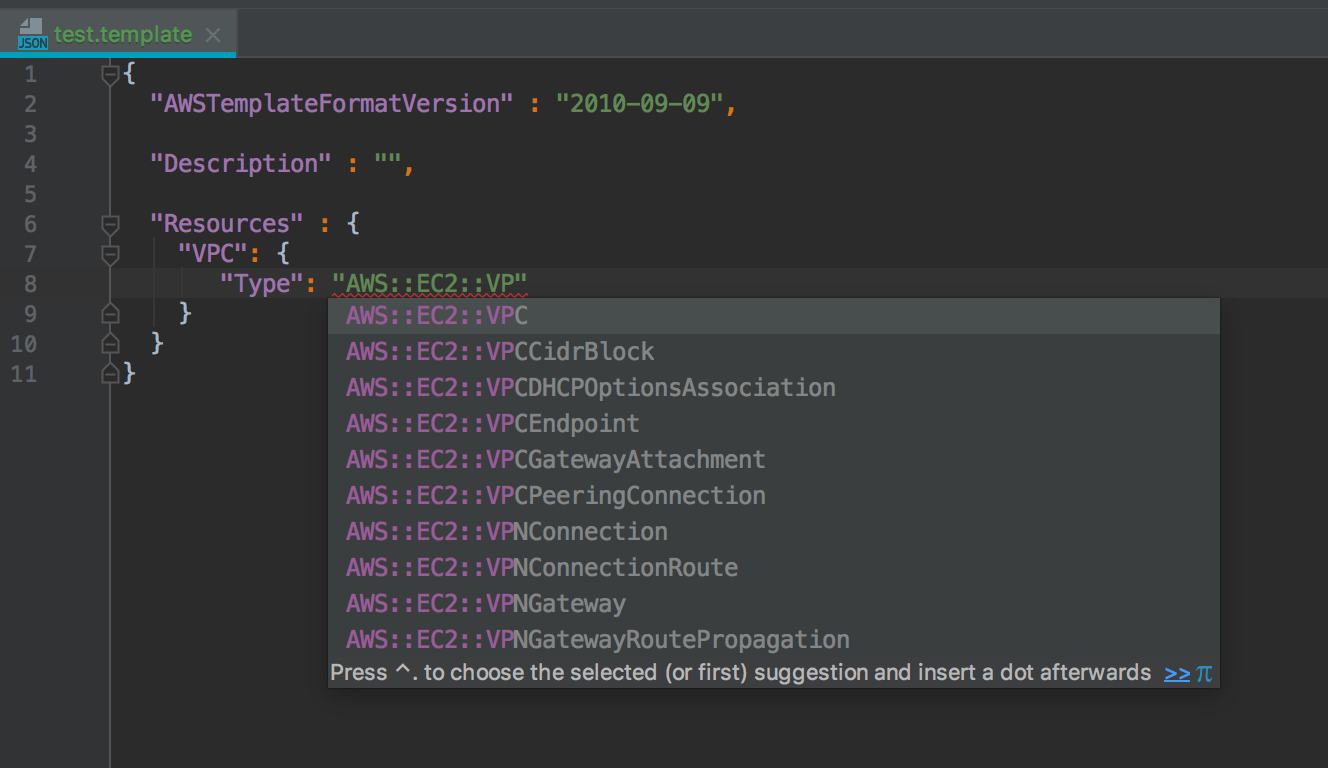Click fold end marker on line 9
Viewport: 1328px width, 768px height.
110,314
